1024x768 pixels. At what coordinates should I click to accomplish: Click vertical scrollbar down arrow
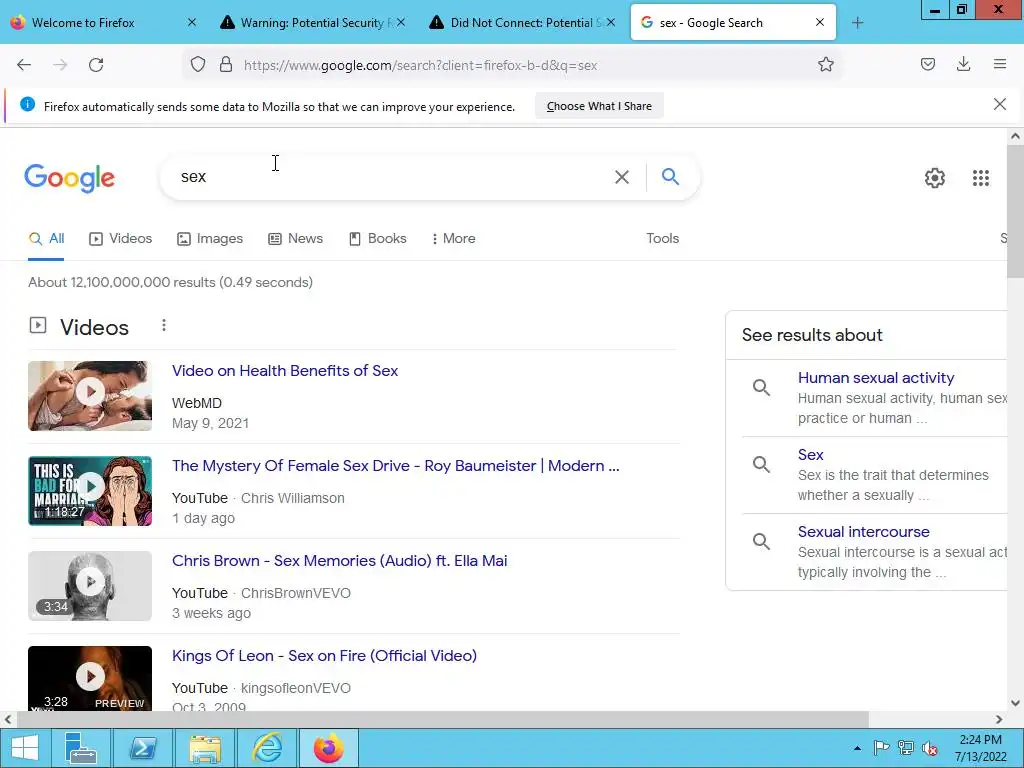click(1016, 703)
